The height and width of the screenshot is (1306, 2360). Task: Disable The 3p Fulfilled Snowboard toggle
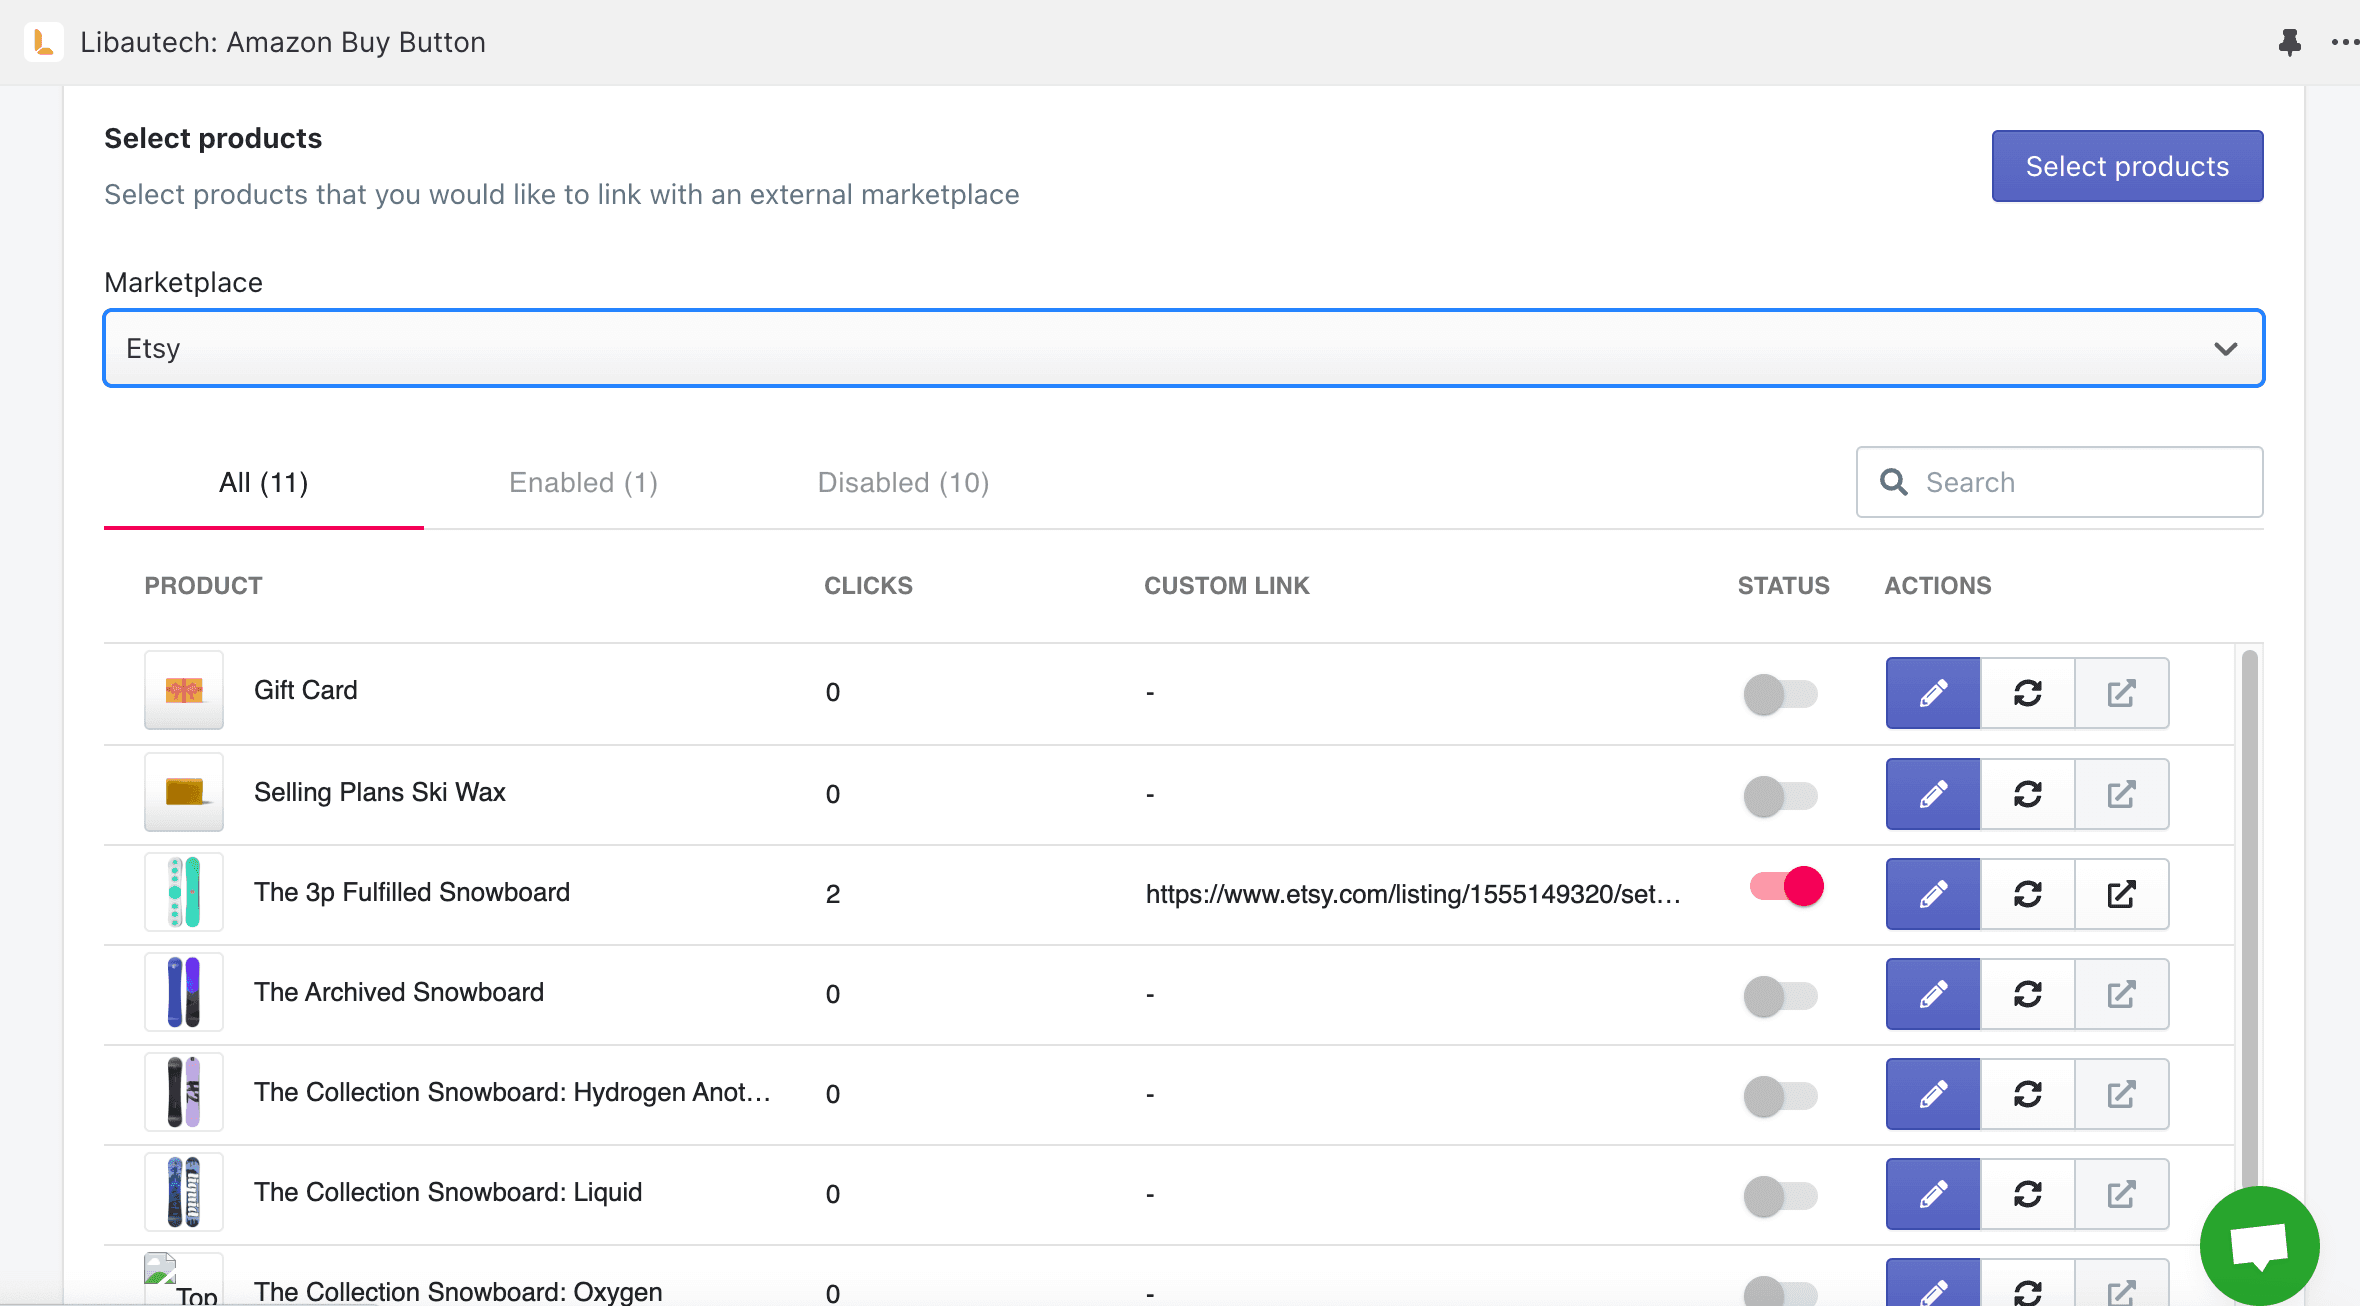coord(1787,886)
